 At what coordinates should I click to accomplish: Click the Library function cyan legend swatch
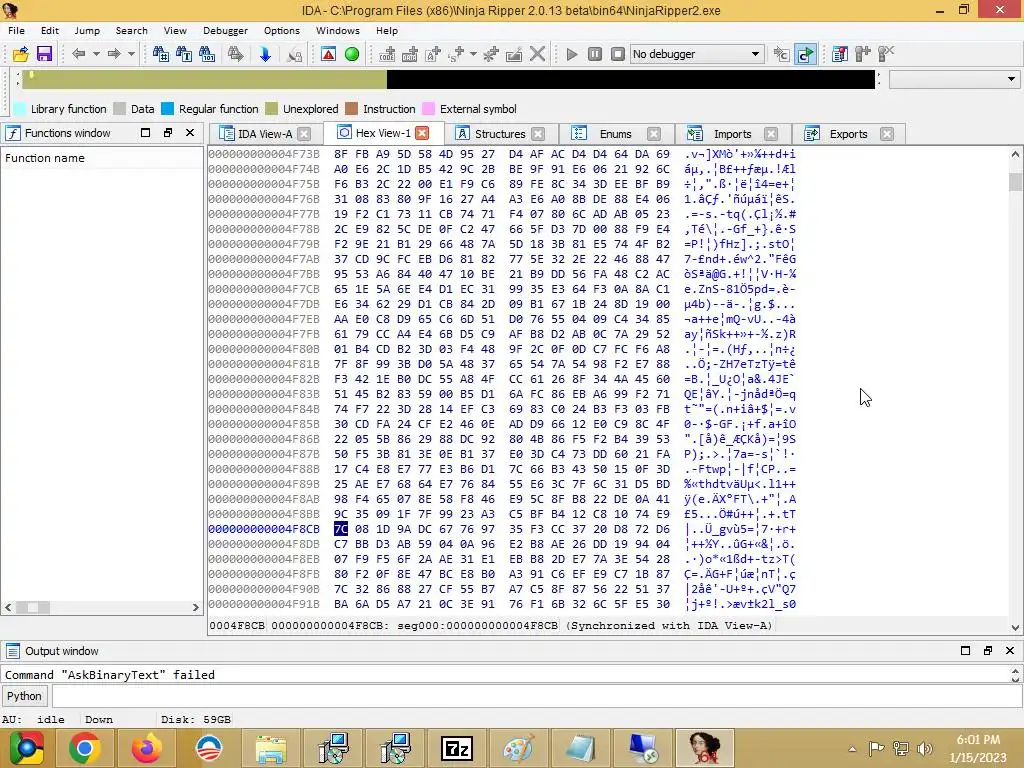(20, 109)
